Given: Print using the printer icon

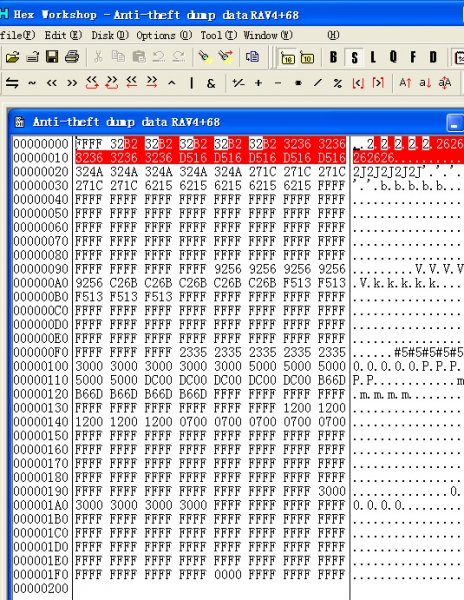Looking at the screenshot, I should coord(72,57).
